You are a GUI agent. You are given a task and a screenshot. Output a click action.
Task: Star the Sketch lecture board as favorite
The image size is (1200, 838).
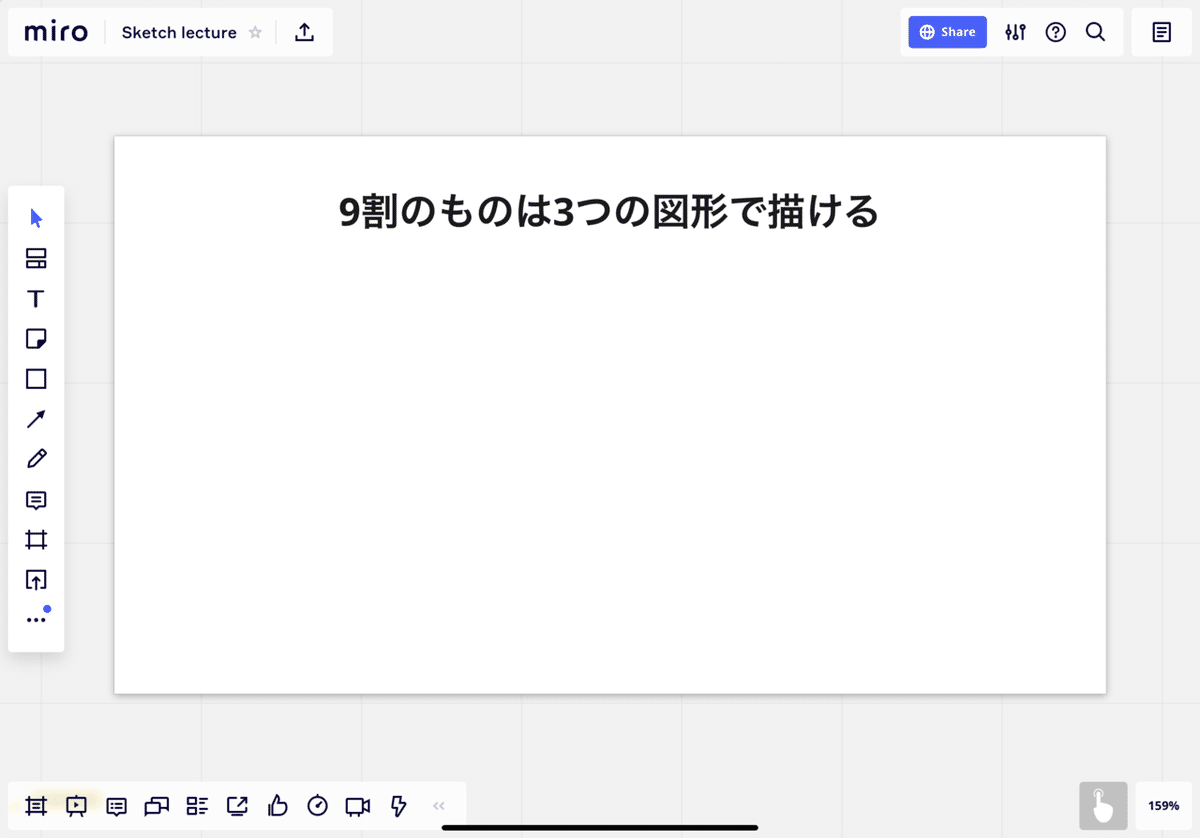coord(255,32)
